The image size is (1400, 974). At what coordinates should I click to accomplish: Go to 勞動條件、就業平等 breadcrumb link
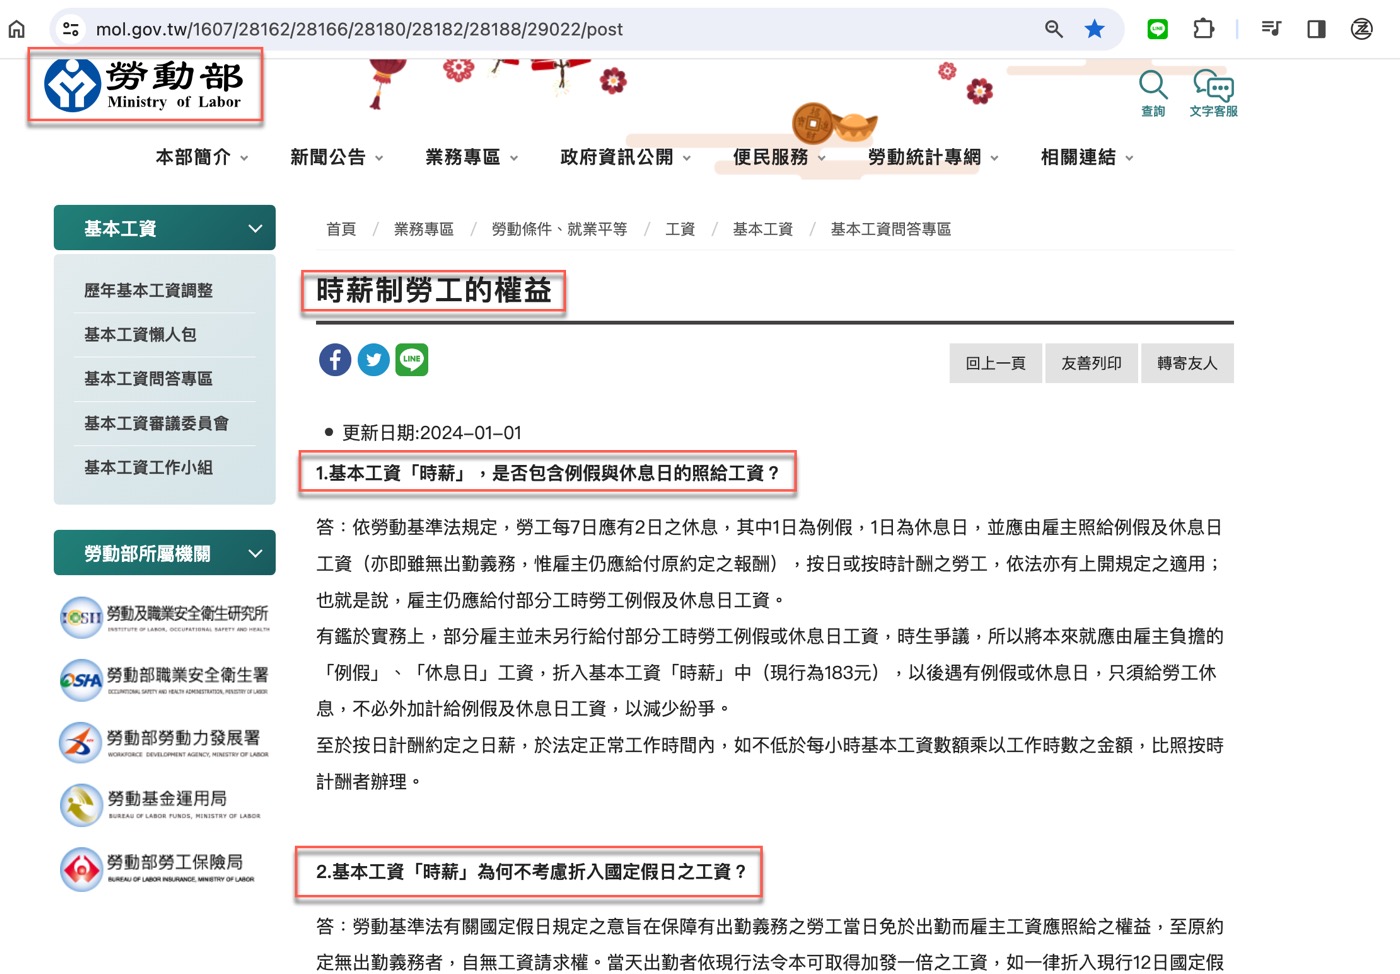point(559,229)
